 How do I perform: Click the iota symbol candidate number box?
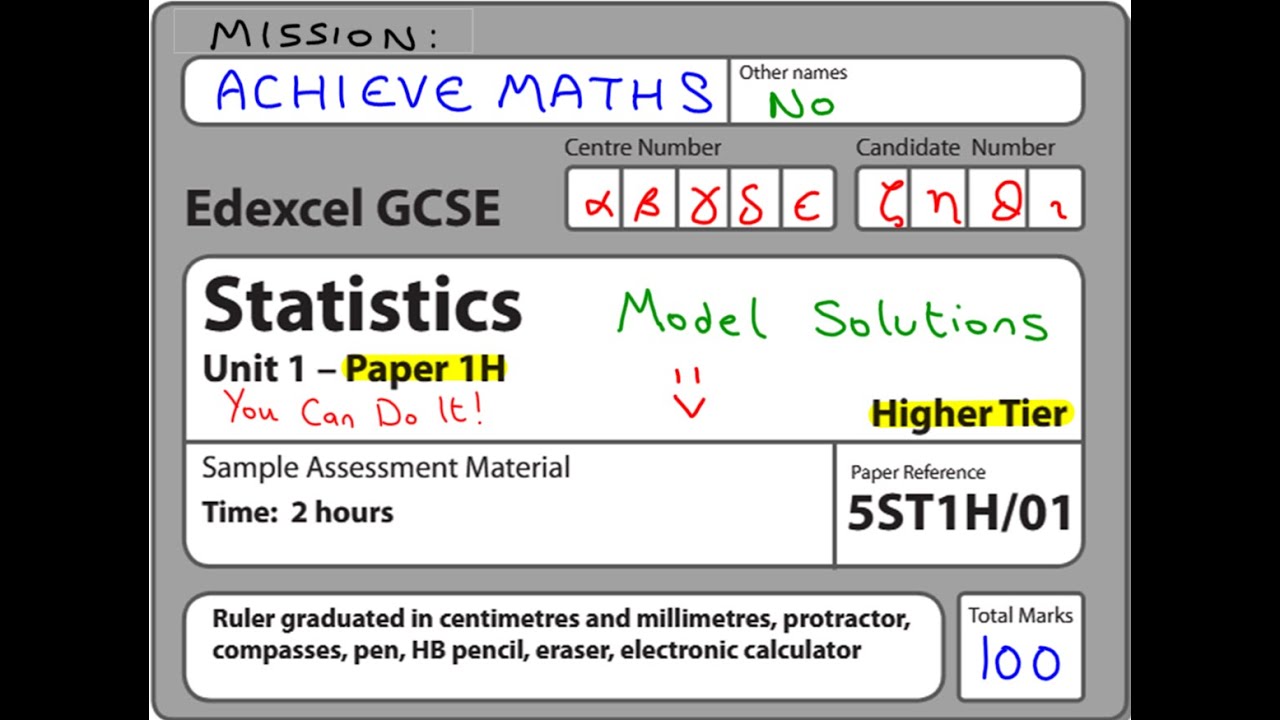1054,199
